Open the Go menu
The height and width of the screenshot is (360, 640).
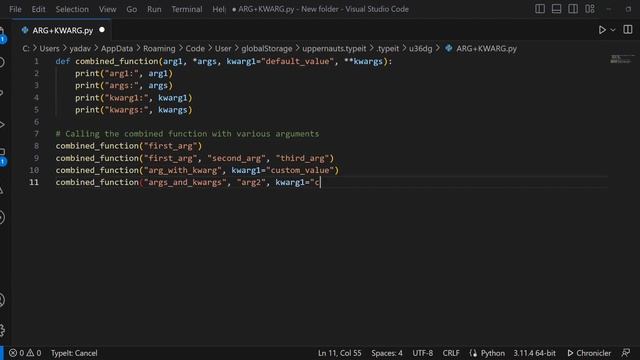tap(131, 9)
